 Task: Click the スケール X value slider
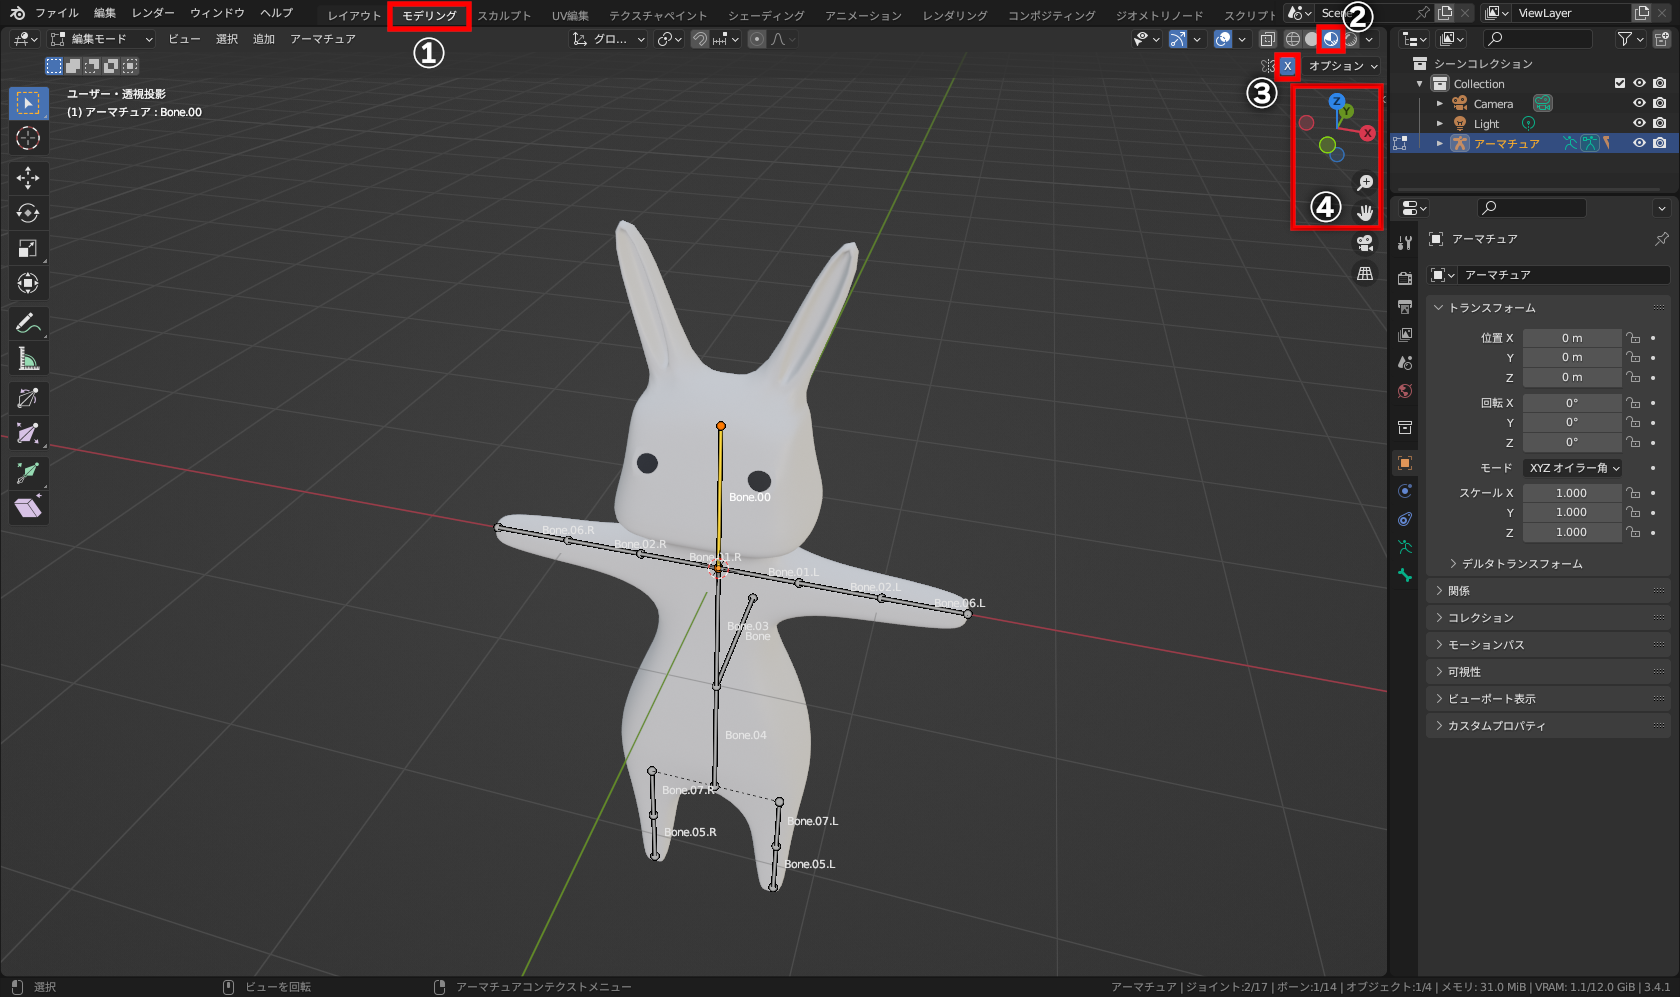coord(1572,492)
